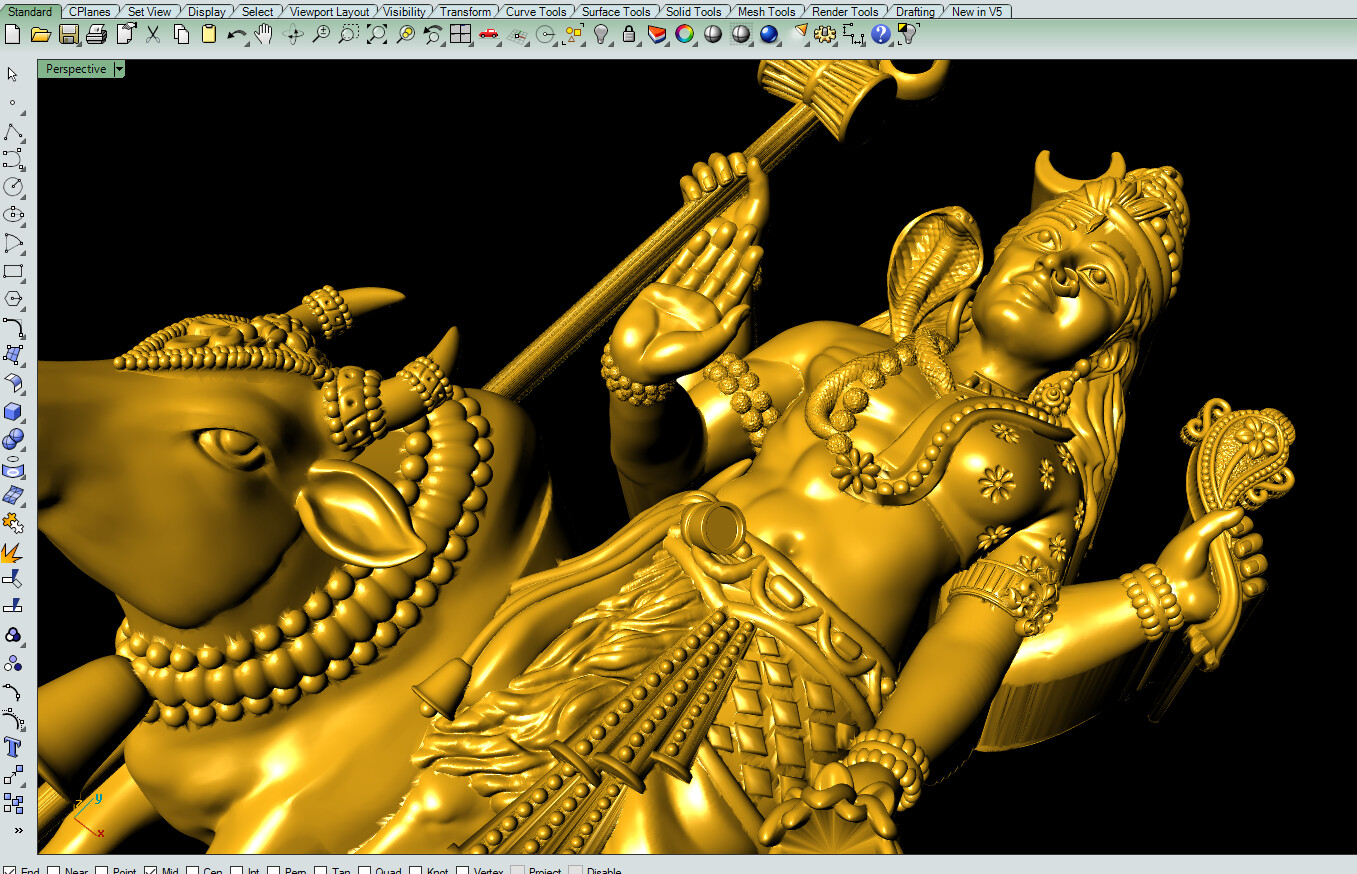Click the half-shaded lightbulb toolbar icon

(x=908, y=35)
